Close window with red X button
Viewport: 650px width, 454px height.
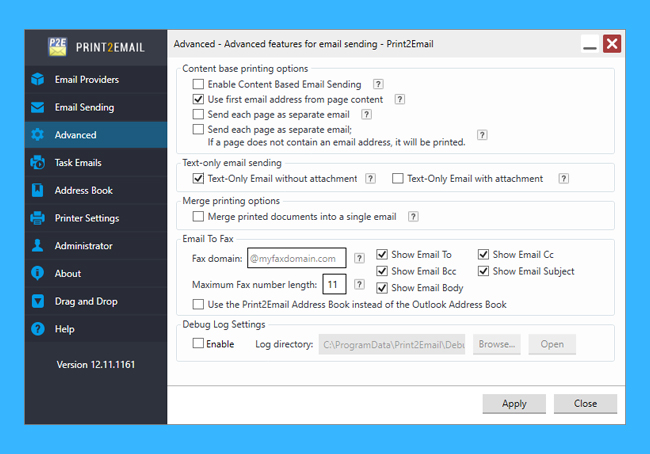(x=612, y=44)
